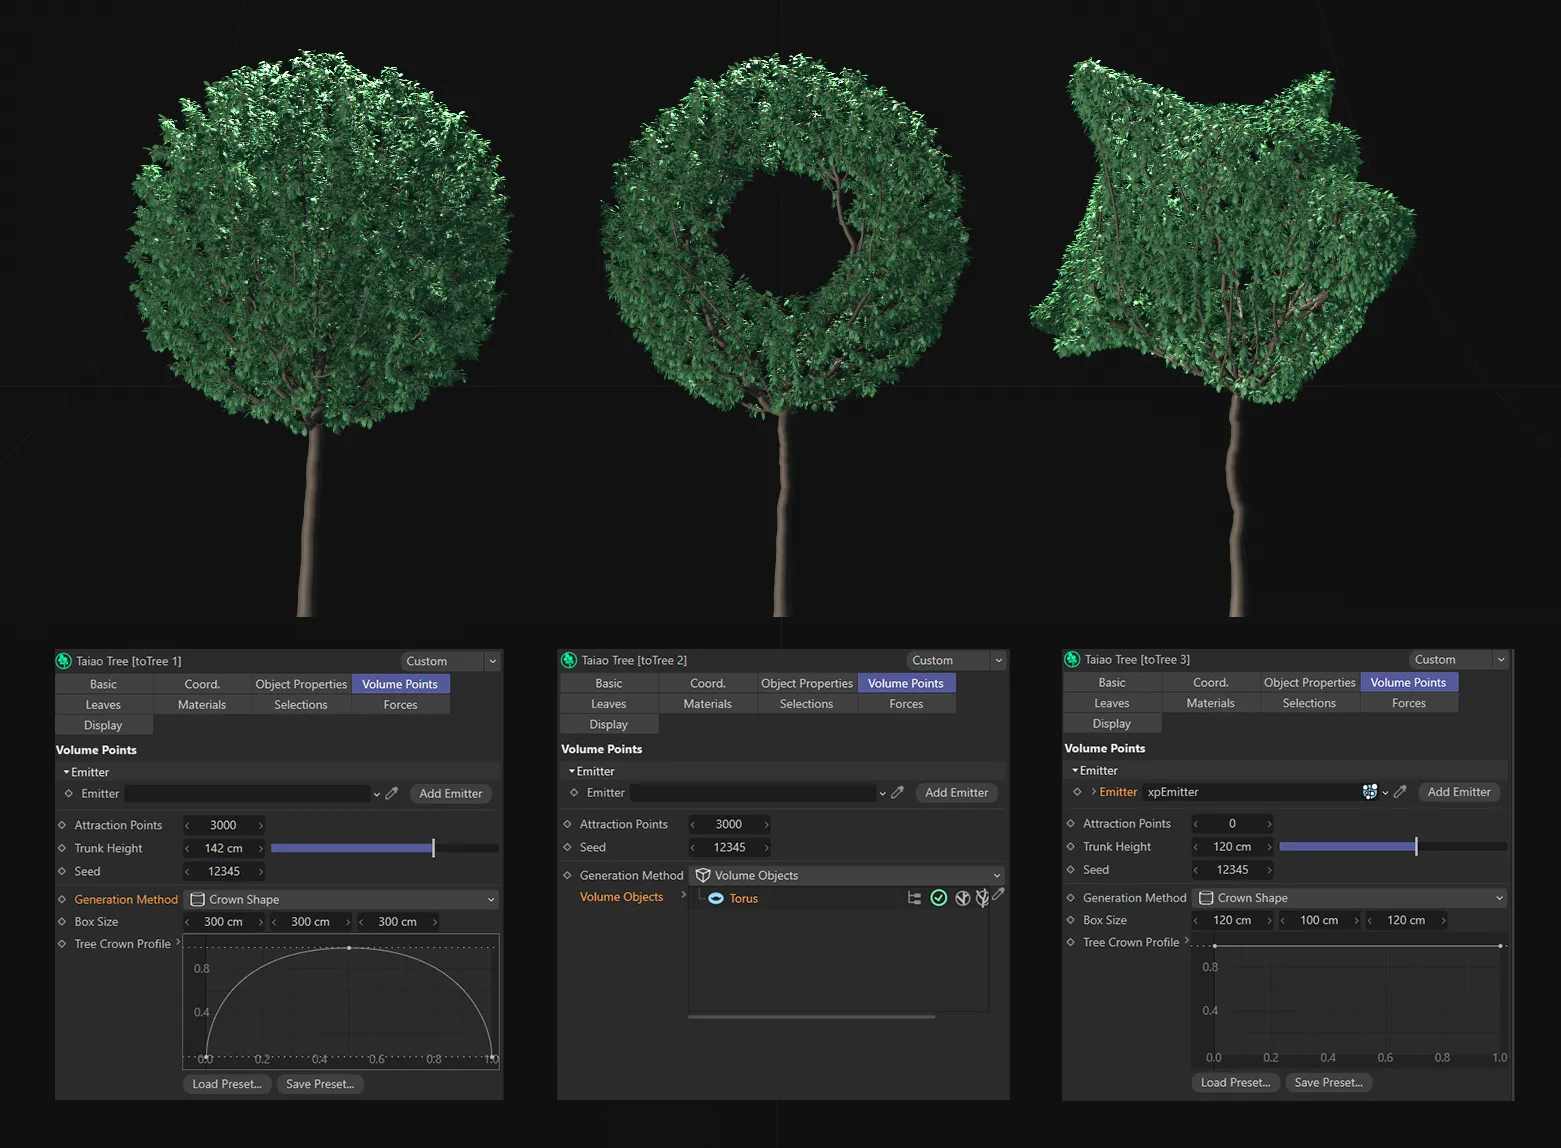Click the hierarchy icon in Torus row
This screenshot has width=1561, height=1148.
click(914, 898)
